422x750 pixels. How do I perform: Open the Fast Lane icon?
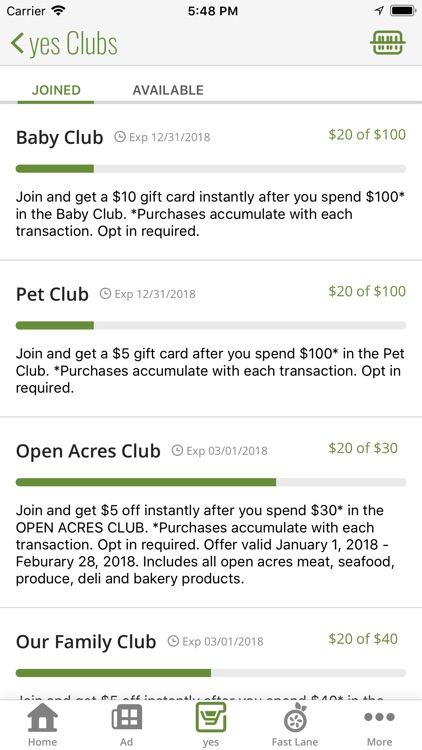(x=295, y=717)
